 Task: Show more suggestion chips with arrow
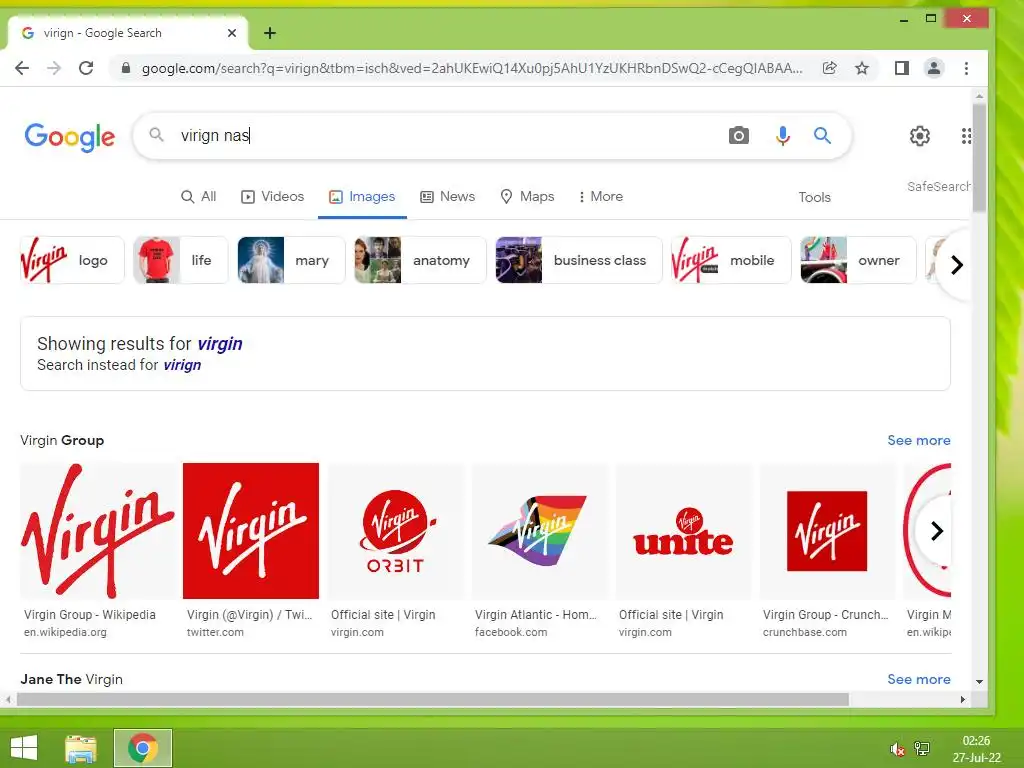(x=957, y=264)
